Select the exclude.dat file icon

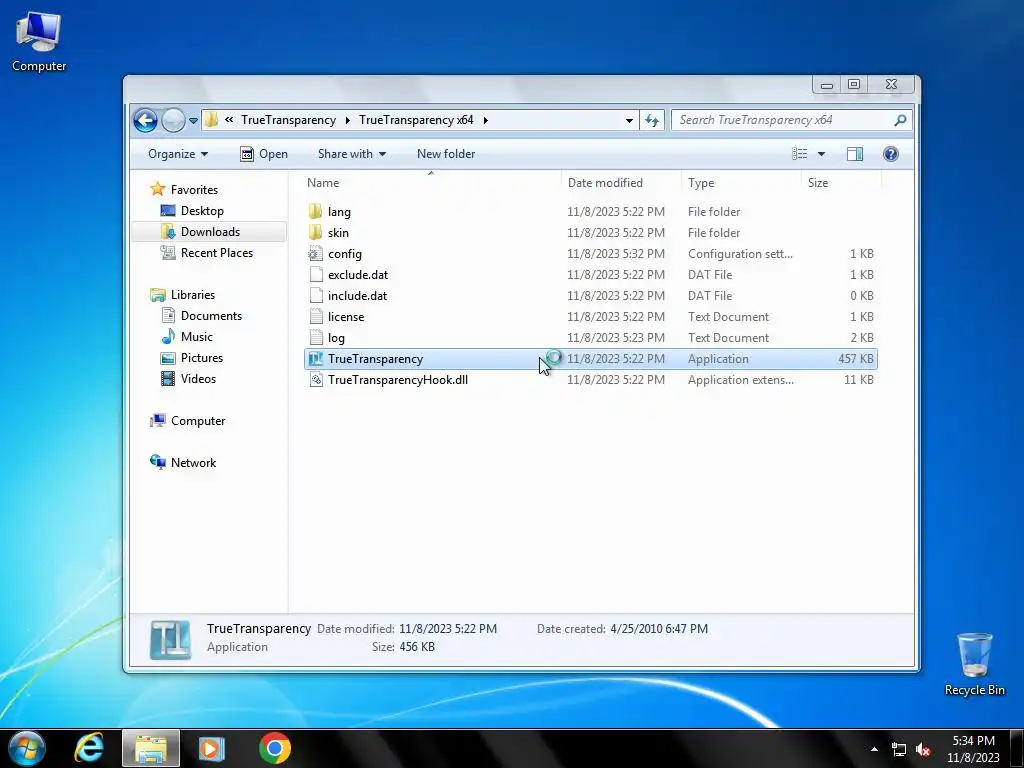pos(315,274)
